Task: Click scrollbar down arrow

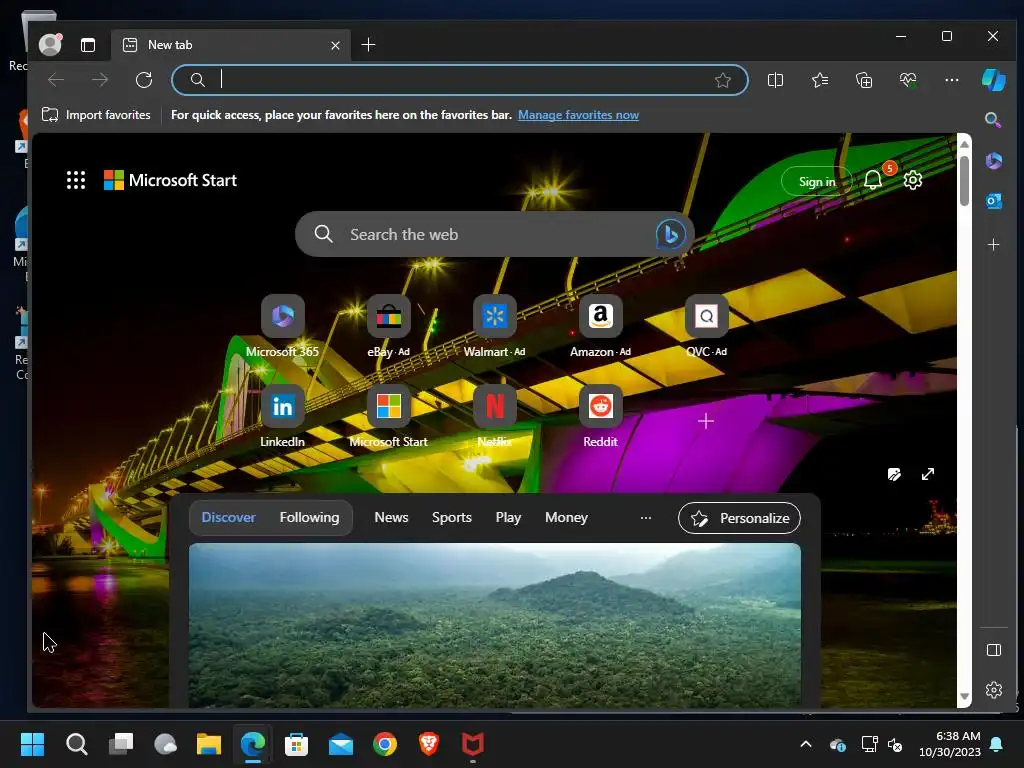Action: click(964, 697)
